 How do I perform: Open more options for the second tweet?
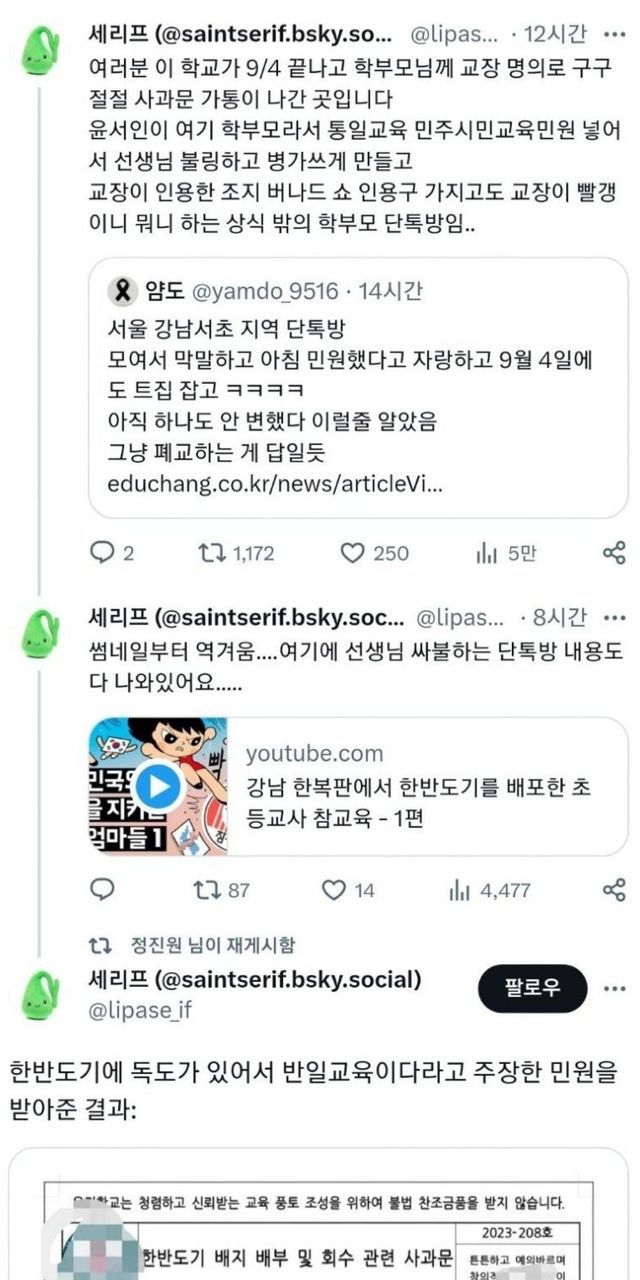[x=614, y=617]
